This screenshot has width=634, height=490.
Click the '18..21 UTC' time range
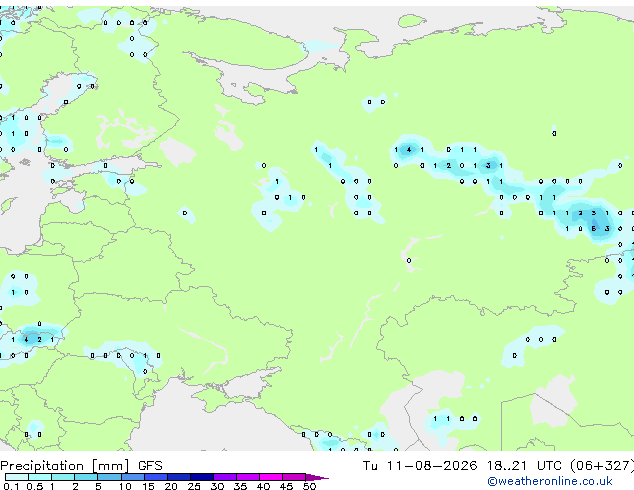(x=524, y=466)
